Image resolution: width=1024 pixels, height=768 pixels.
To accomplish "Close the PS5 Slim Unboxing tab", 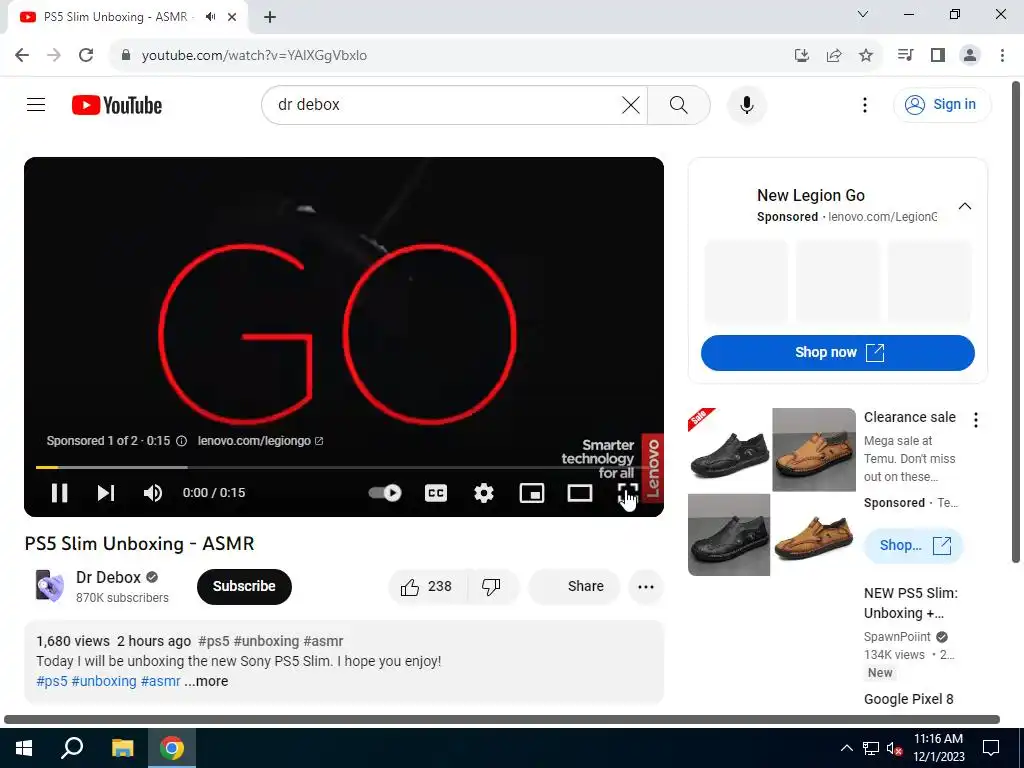I will coord(232,17).
